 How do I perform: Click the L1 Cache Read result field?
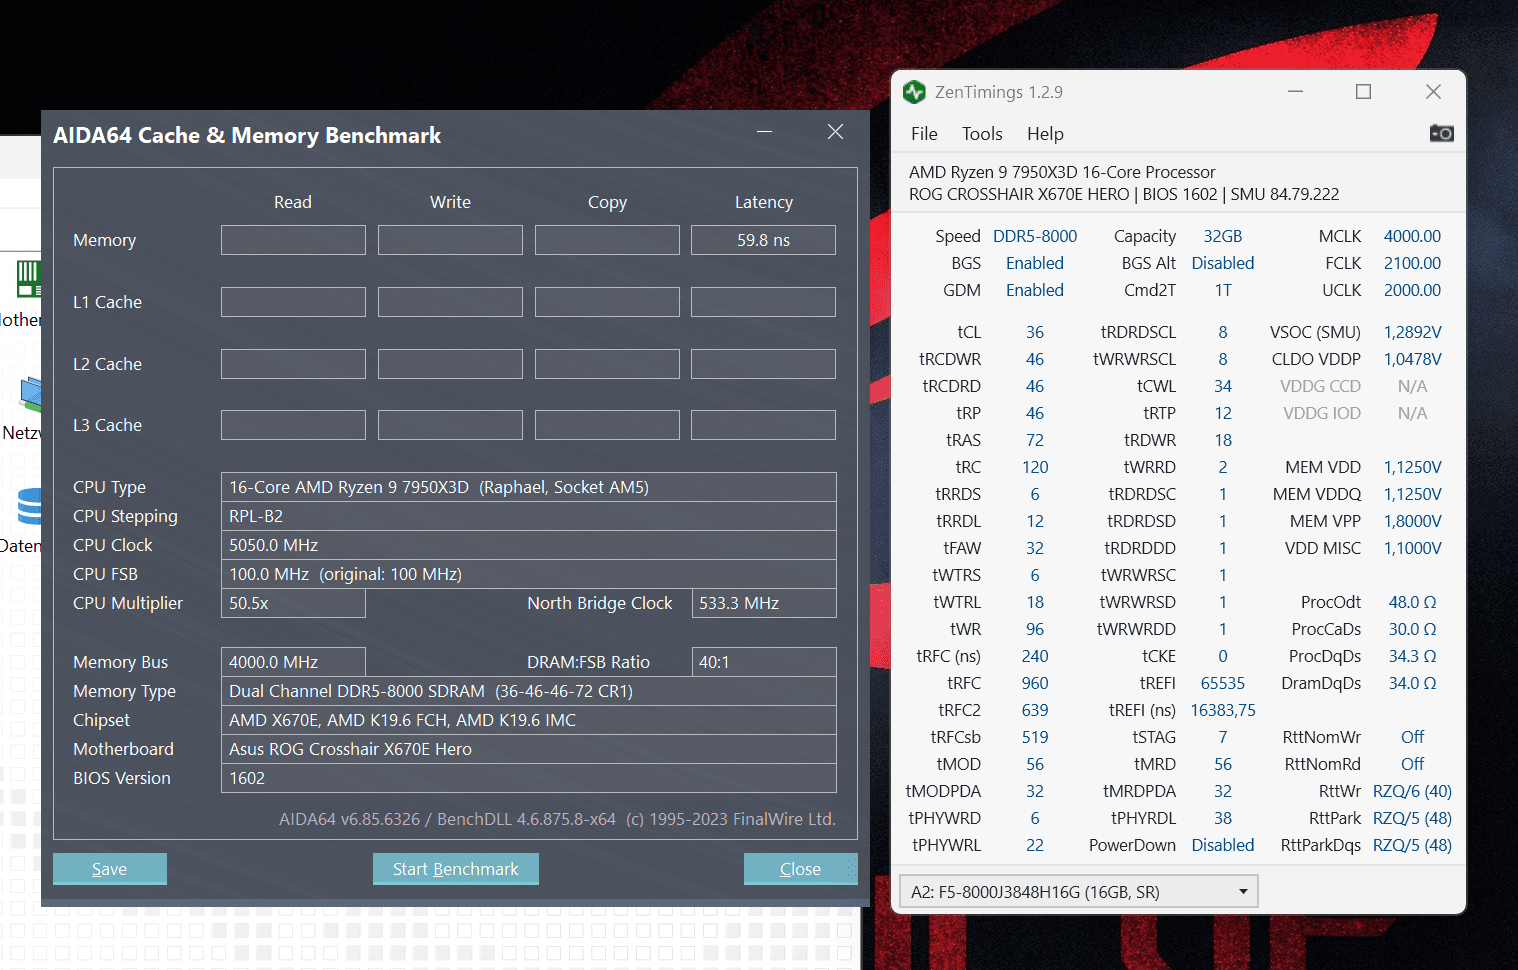coord(293,302)
